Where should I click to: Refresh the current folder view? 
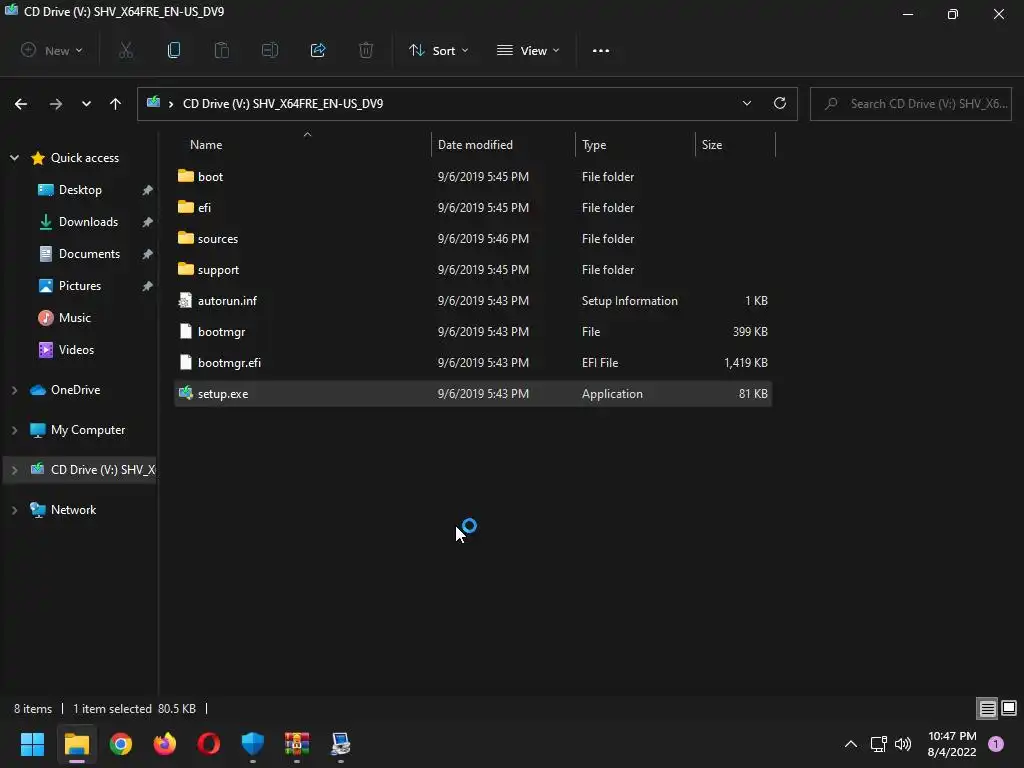780,103
